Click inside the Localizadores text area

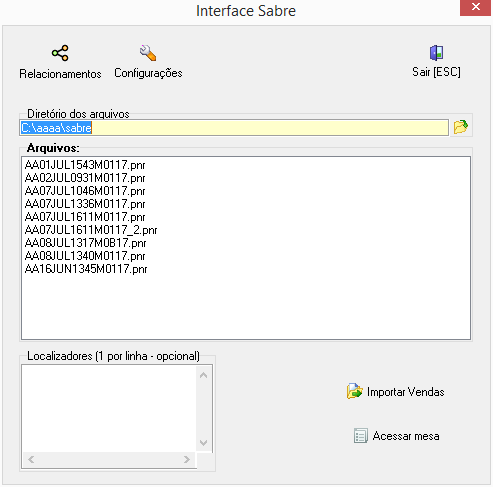coord(109,409)
